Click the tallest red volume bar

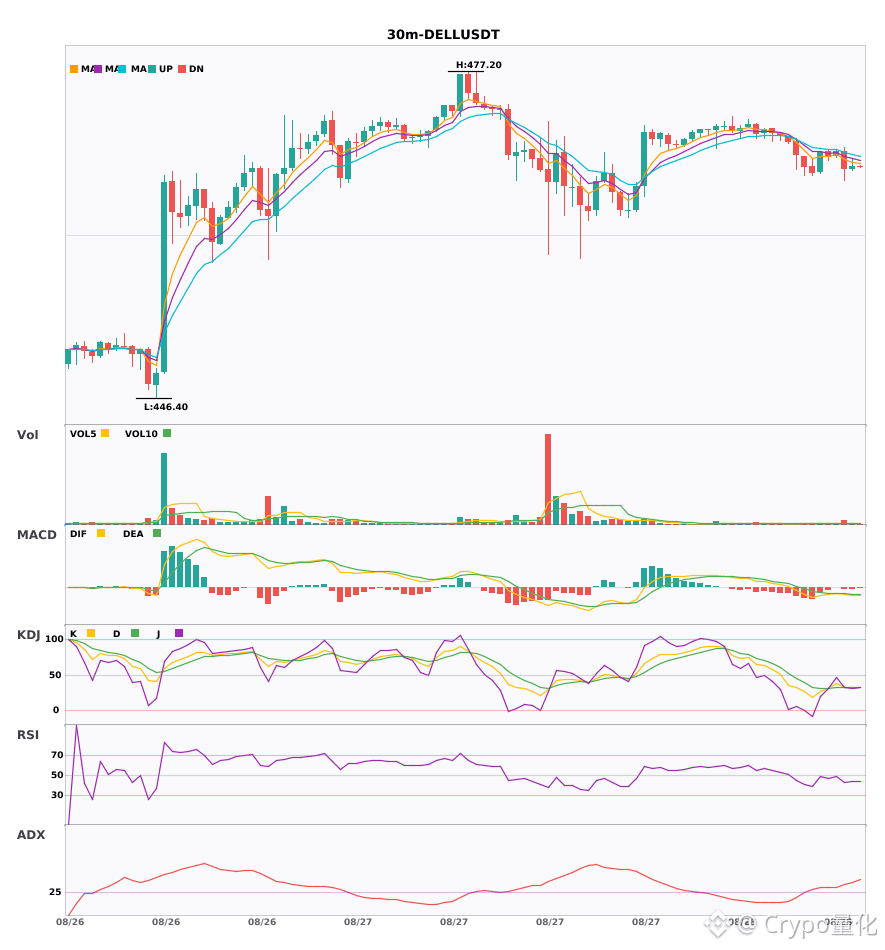548,479
